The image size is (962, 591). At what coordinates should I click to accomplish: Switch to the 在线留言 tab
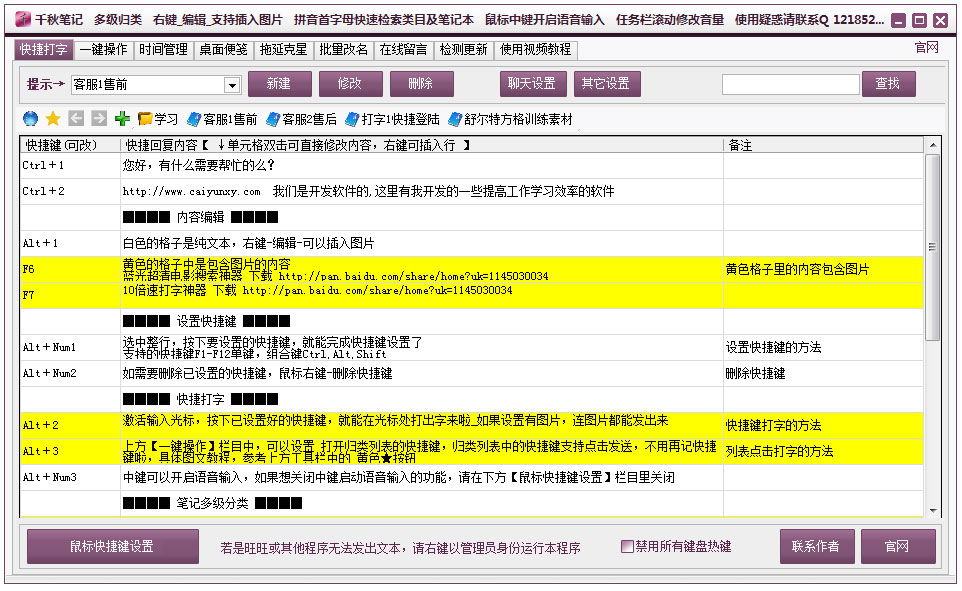[404, 50]
